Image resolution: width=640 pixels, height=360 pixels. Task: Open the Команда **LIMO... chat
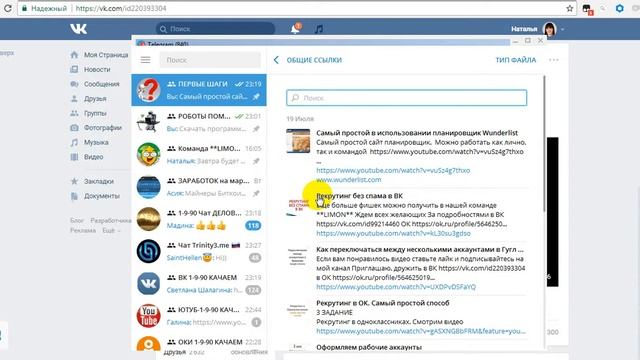[x=199, y=154]
